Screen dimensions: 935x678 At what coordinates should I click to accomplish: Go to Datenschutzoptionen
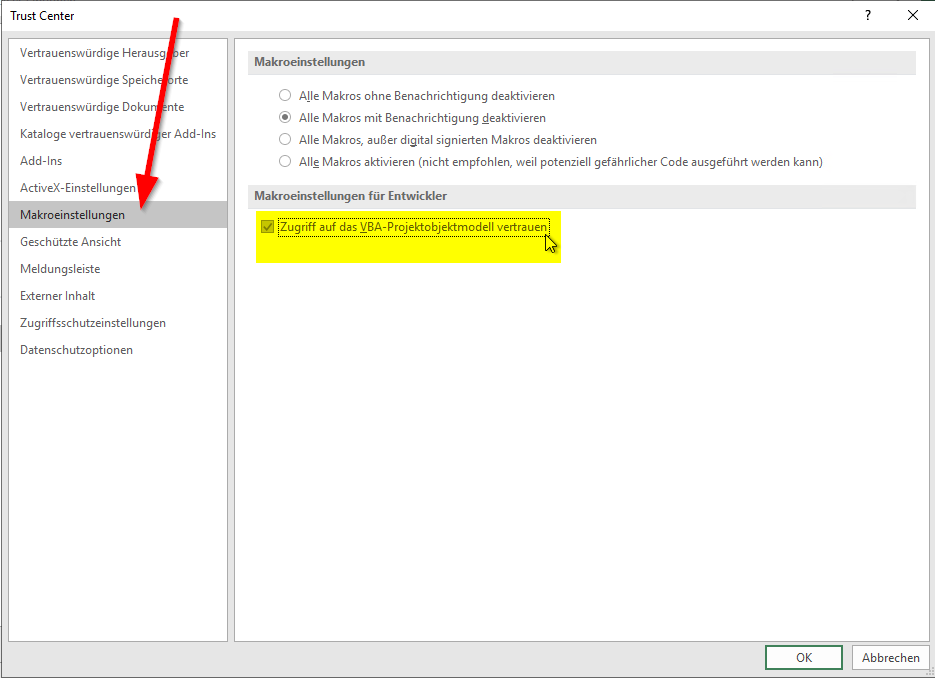(x=77, y=350)
